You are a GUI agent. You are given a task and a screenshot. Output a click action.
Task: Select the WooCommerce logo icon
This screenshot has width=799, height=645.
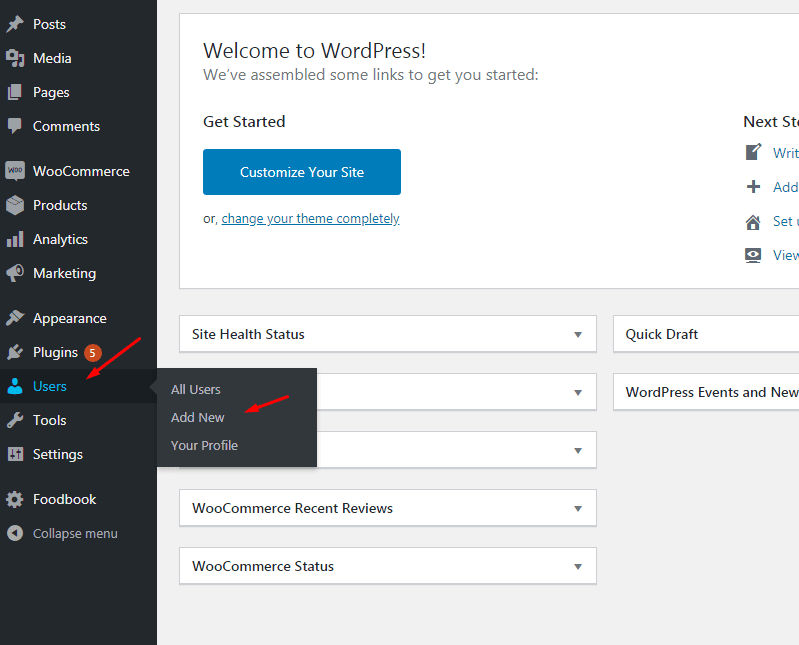[x=15, y=171]
